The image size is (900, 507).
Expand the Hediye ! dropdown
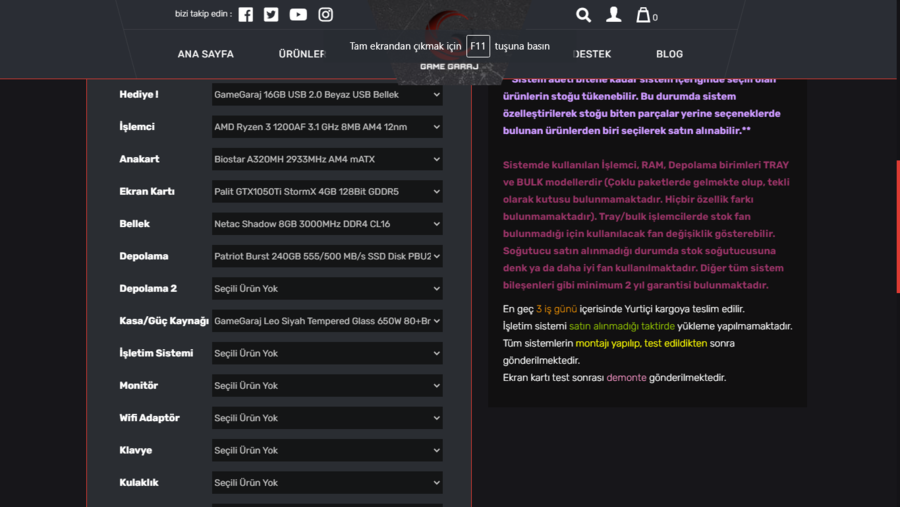[x=327, y=95]
